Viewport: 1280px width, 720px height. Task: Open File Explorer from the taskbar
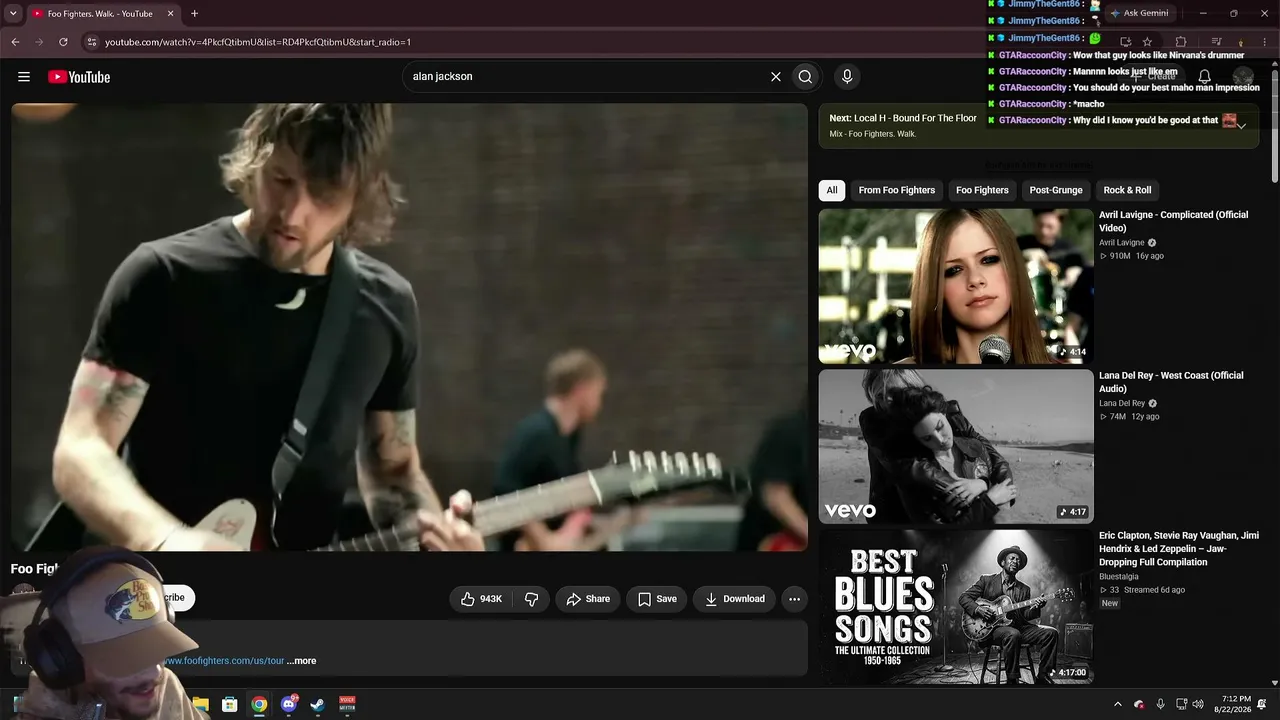click(200, 705)
